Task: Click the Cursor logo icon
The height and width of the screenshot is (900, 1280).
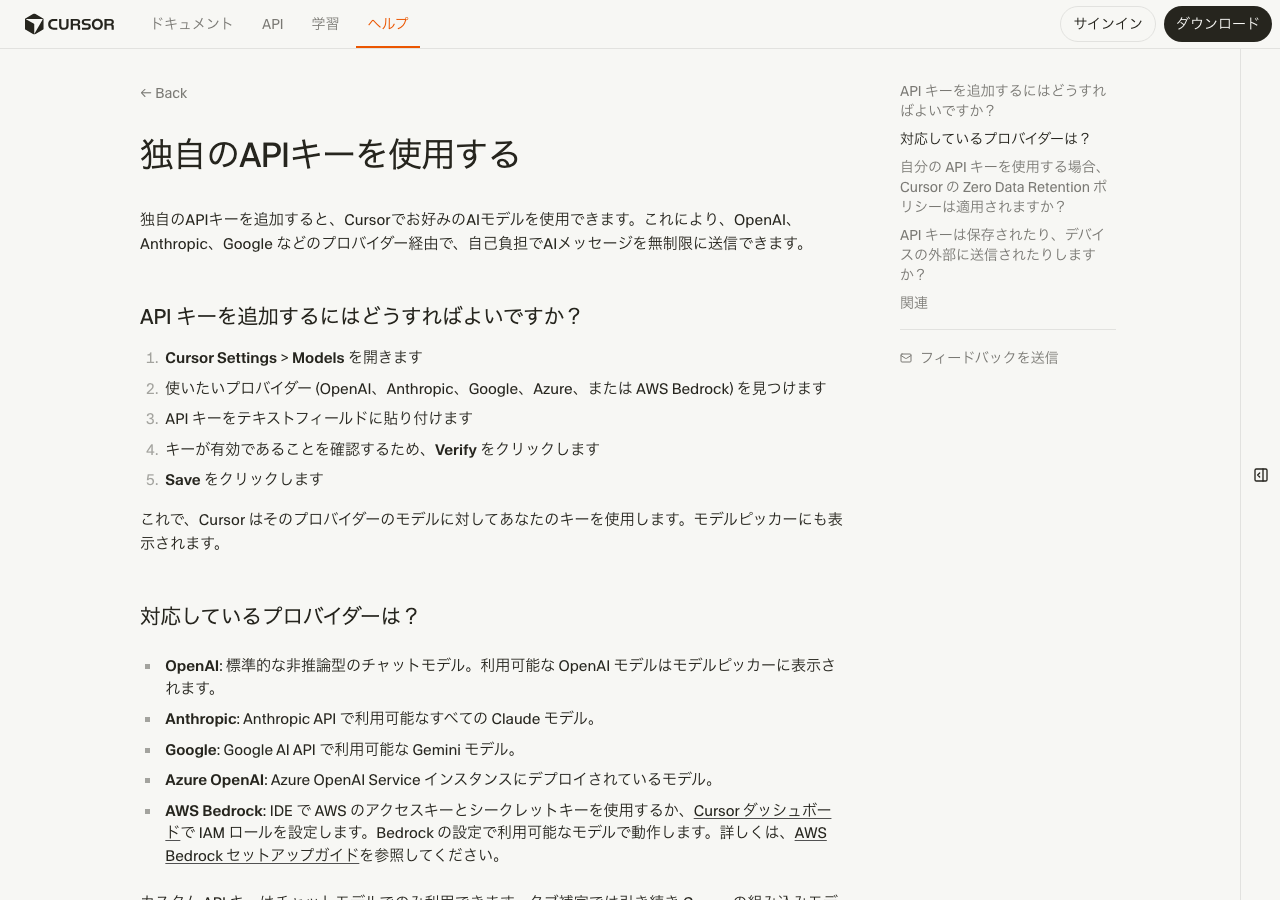Action: (x=34, y=24)
